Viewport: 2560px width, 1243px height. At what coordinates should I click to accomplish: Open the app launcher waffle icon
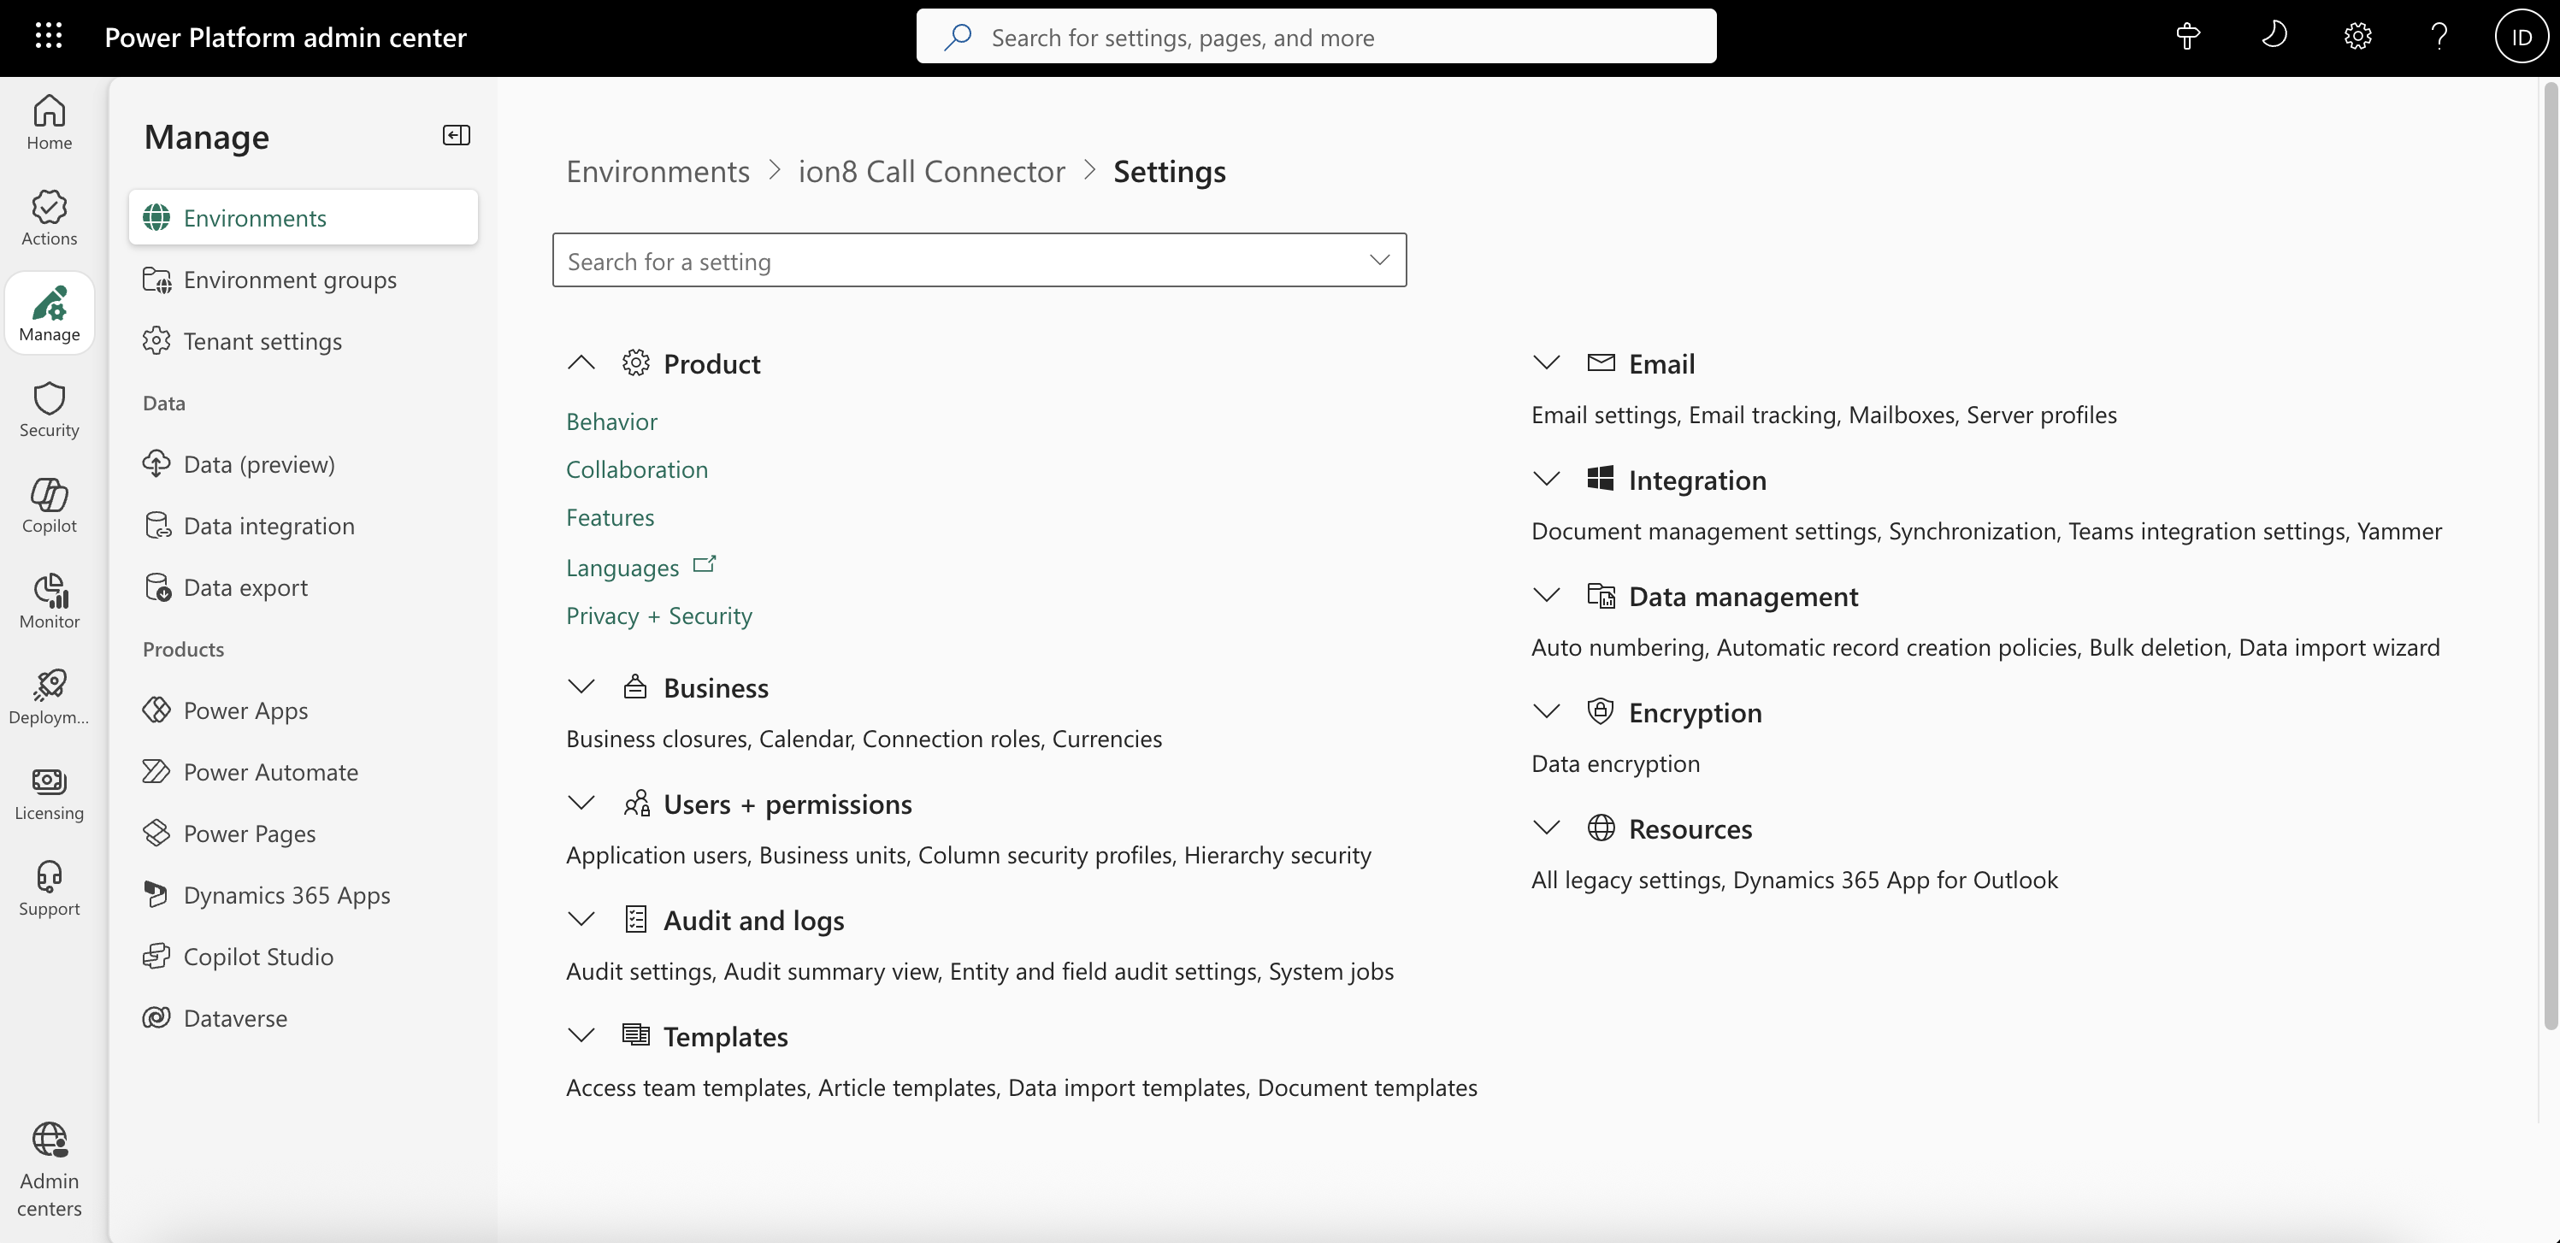(x=48, y=37)
